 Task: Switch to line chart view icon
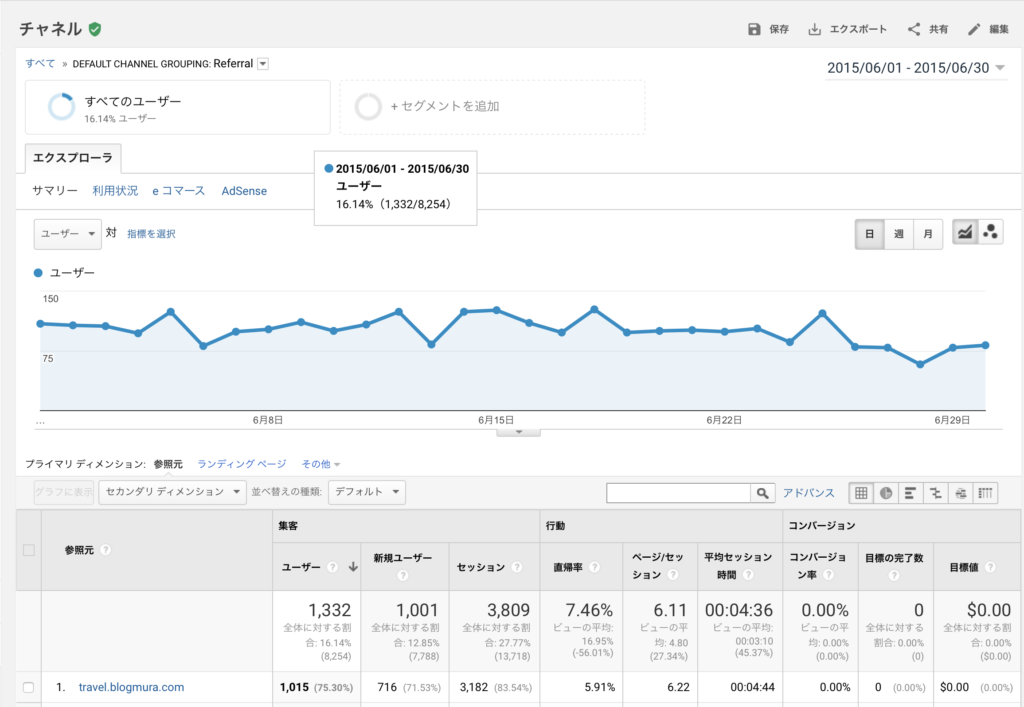(965, 232)
